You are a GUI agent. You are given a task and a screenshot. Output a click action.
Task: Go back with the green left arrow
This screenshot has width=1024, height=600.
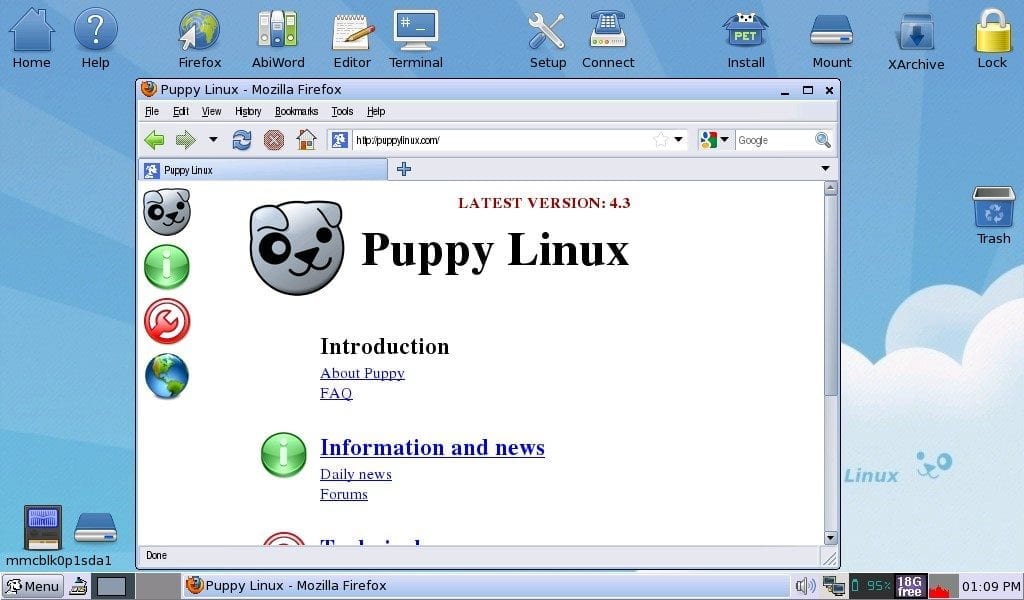coord(154,140)
